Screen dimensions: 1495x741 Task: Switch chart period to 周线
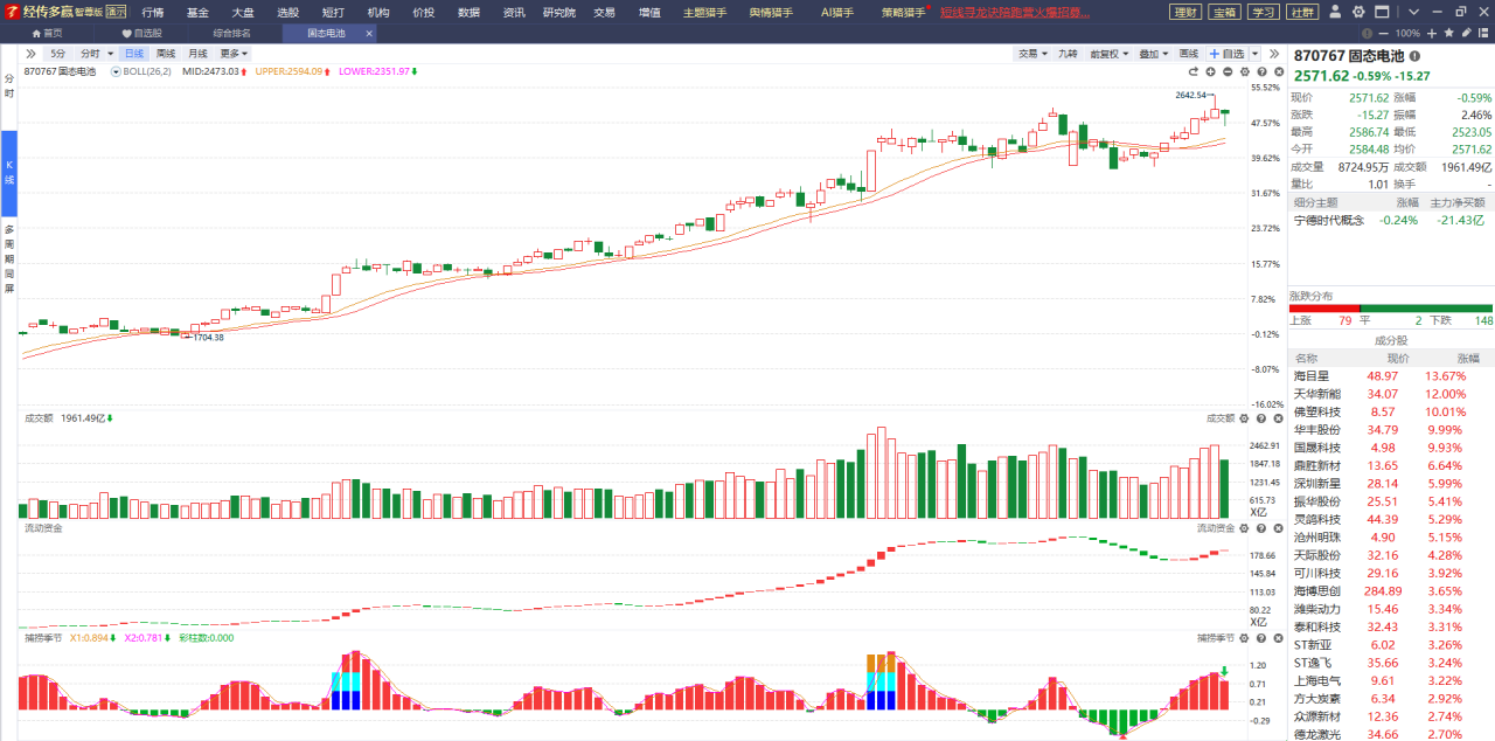166,54
